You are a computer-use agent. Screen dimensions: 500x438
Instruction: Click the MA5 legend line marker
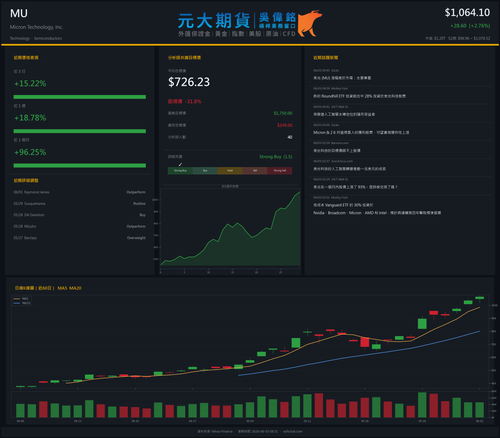pyautogui.click(x=17, y=299)
